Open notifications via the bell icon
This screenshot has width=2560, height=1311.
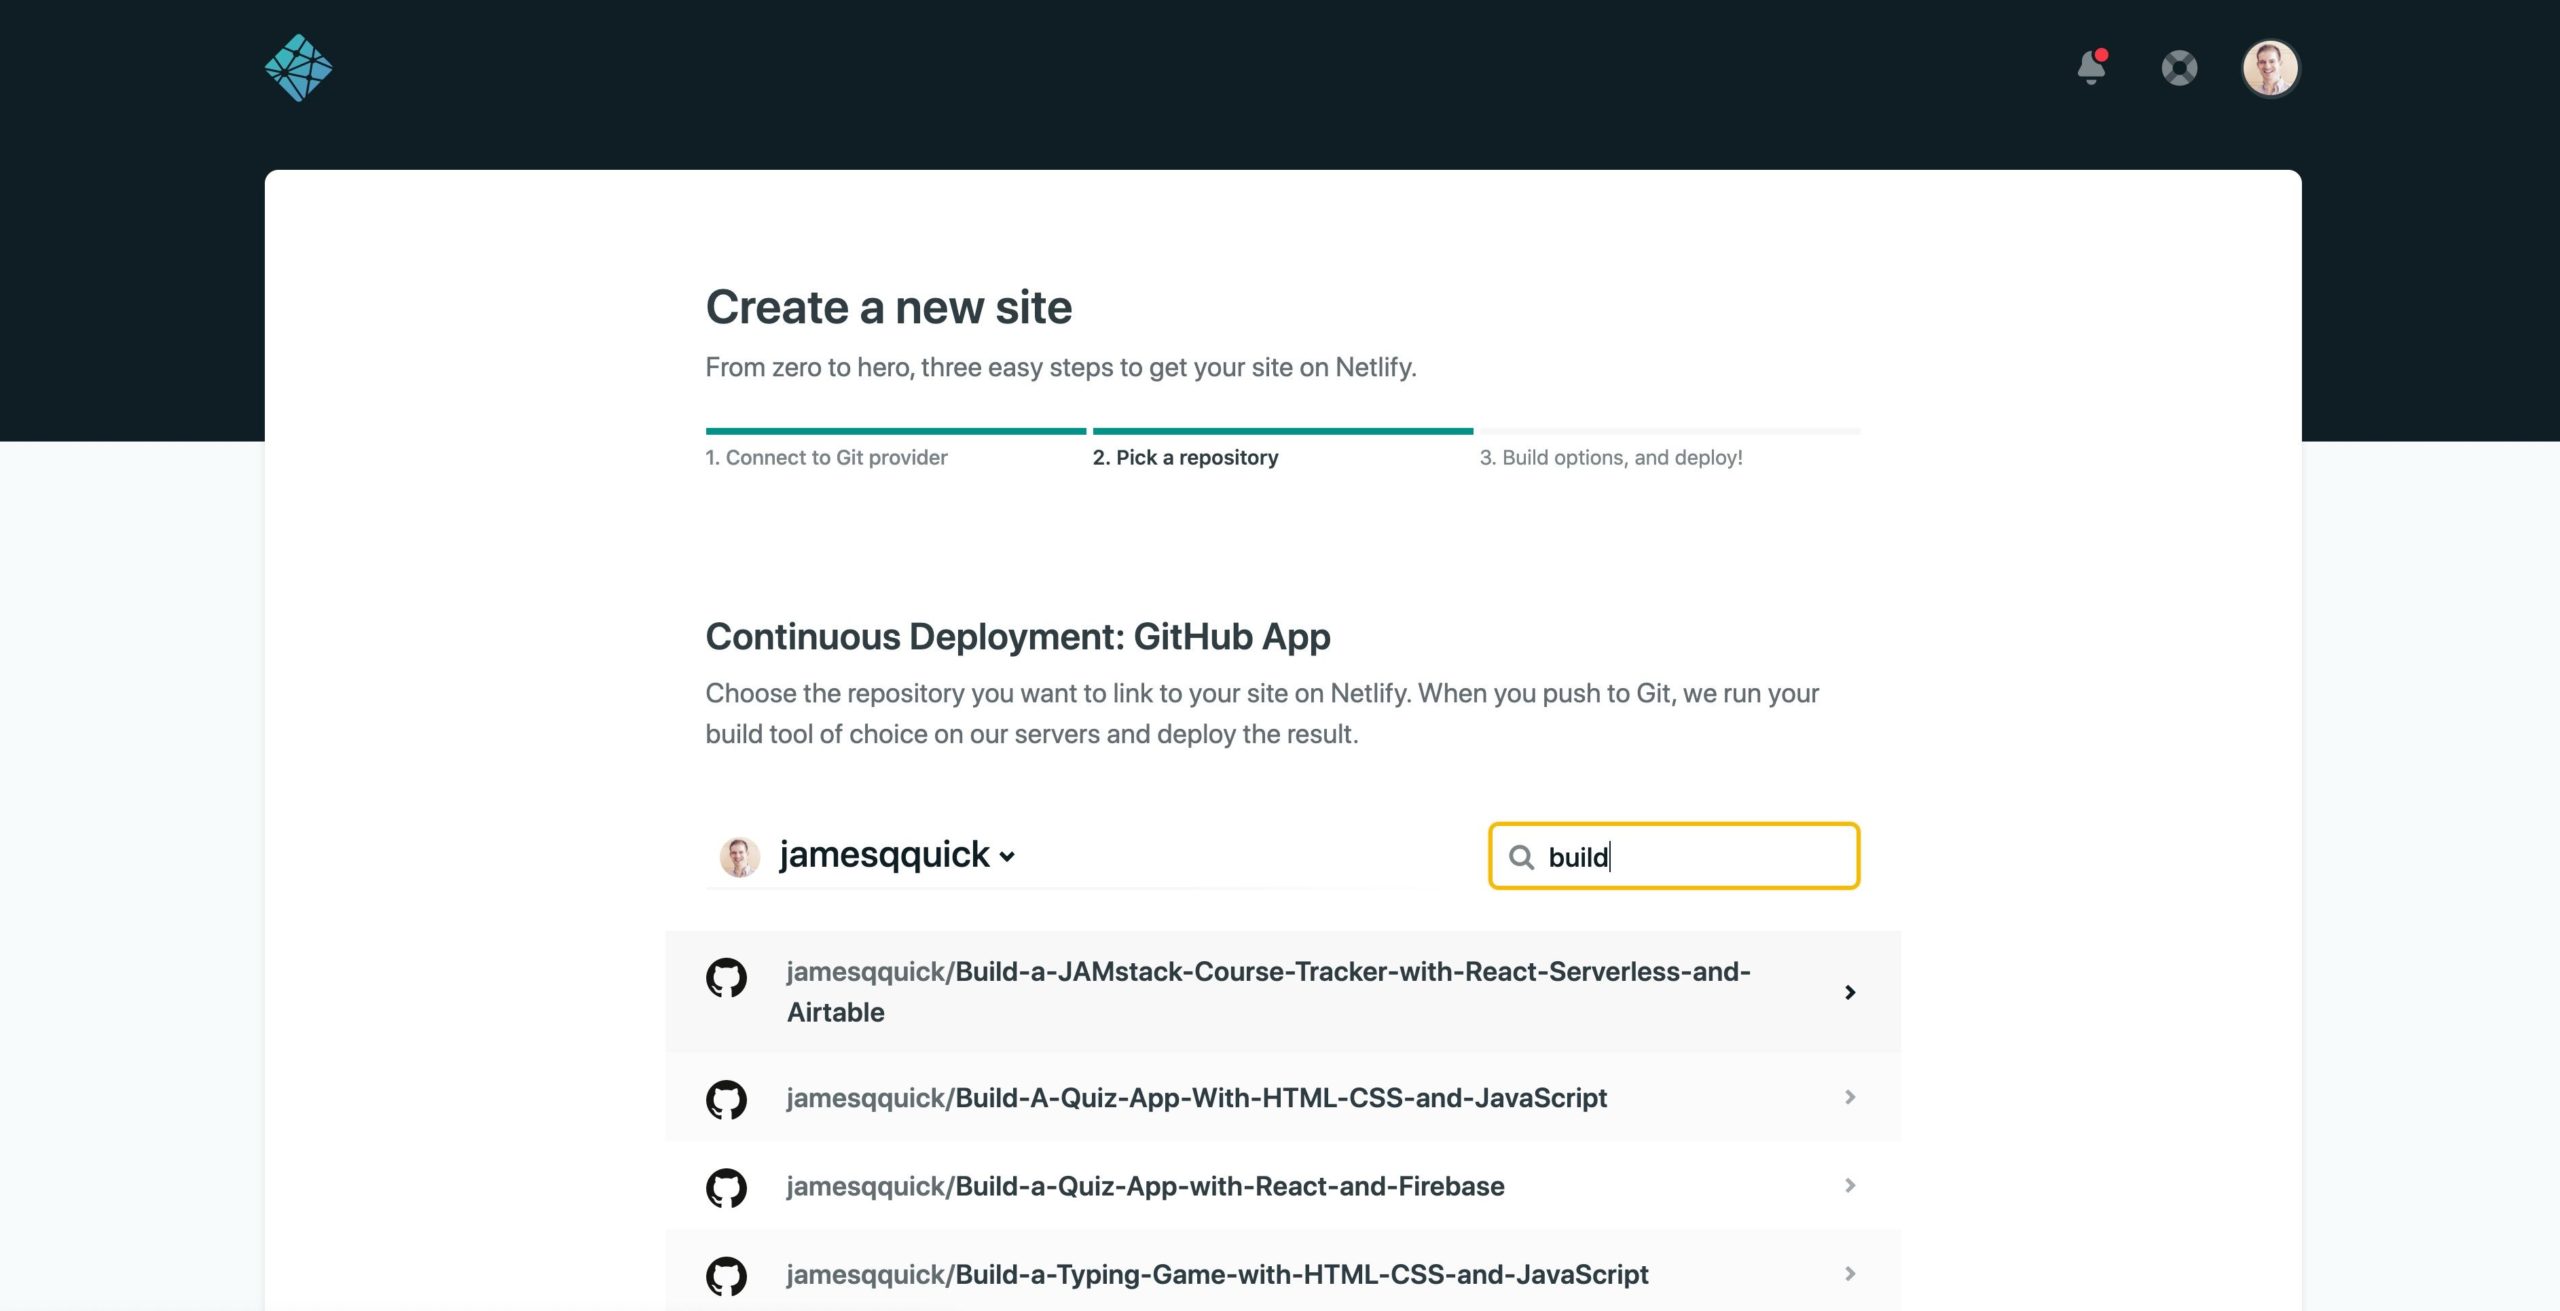click(2090, 67)
